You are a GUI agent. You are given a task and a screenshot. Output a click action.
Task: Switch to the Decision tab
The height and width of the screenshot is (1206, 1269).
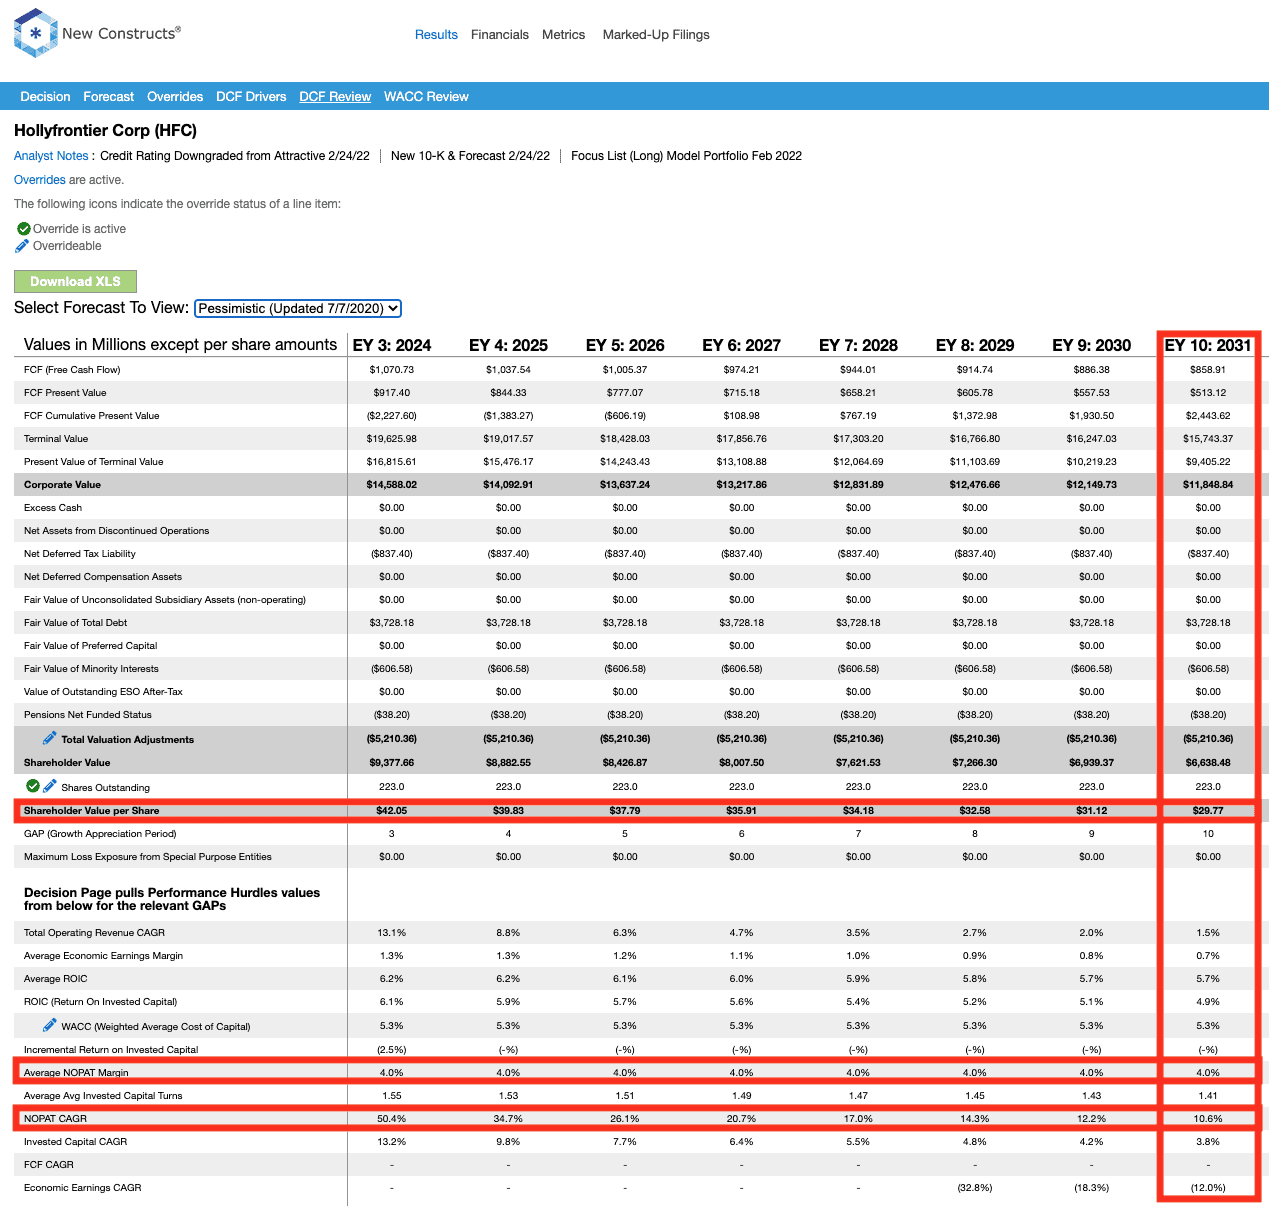click(x=45, y=97)
